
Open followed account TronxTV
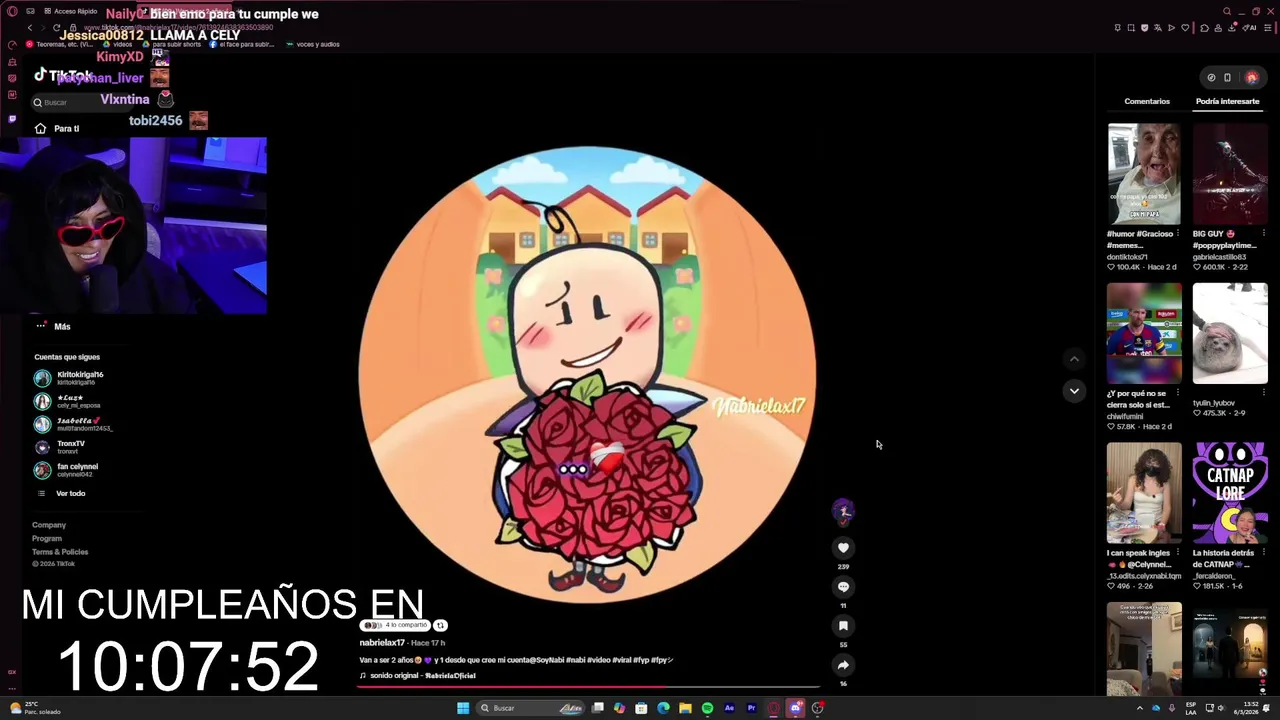tap(60, 447)
